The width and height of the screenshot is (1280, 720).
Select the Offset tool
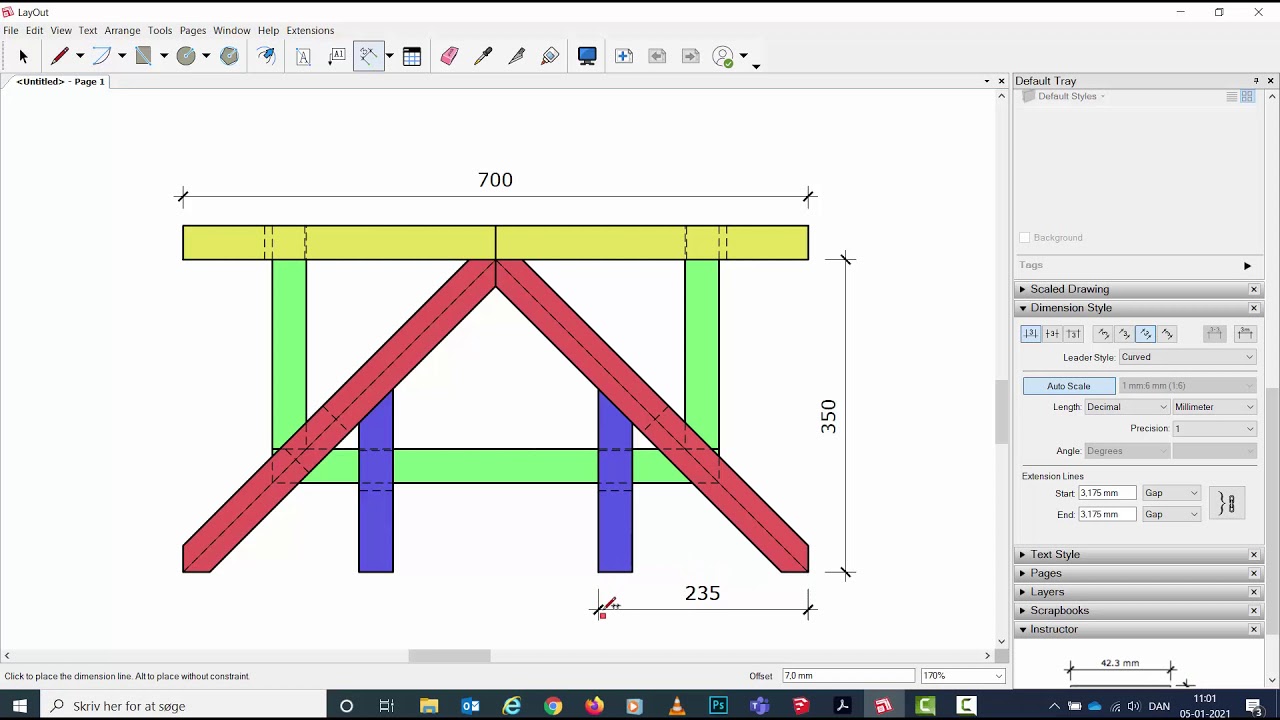(x=266, y=57)
